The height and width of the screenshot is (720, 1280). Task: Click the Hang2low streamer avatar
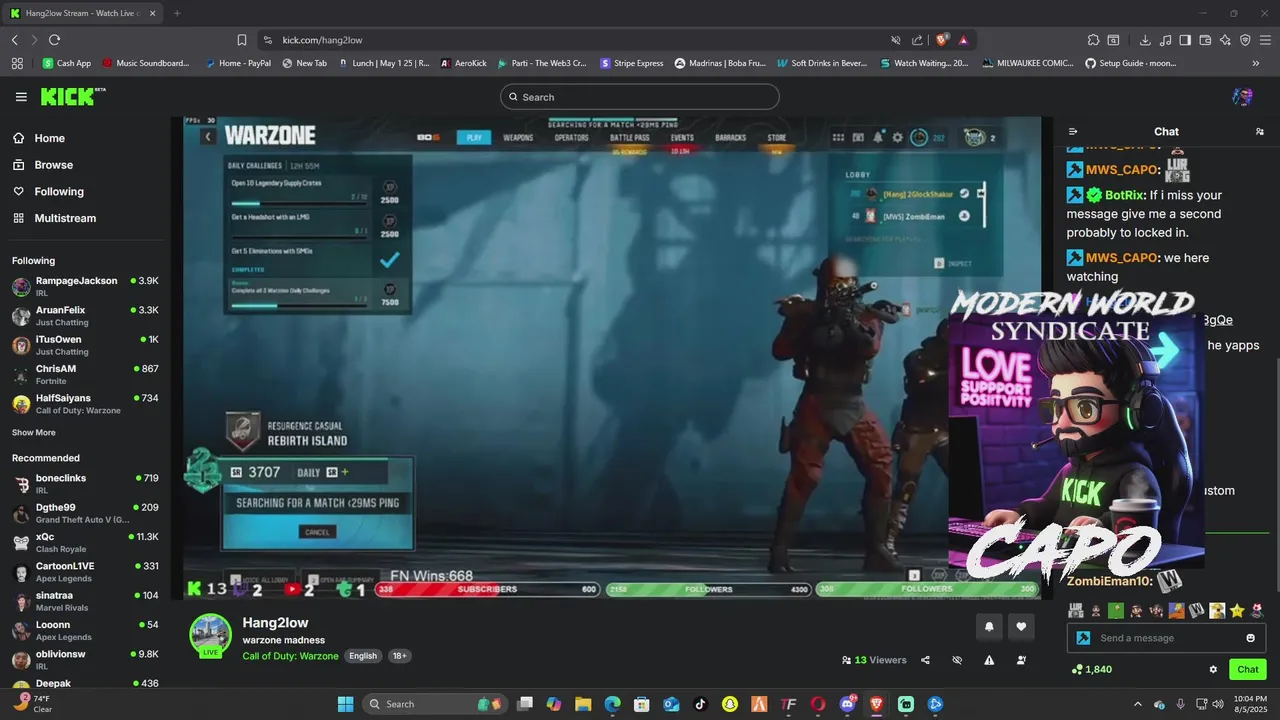[x=211, y=635]
